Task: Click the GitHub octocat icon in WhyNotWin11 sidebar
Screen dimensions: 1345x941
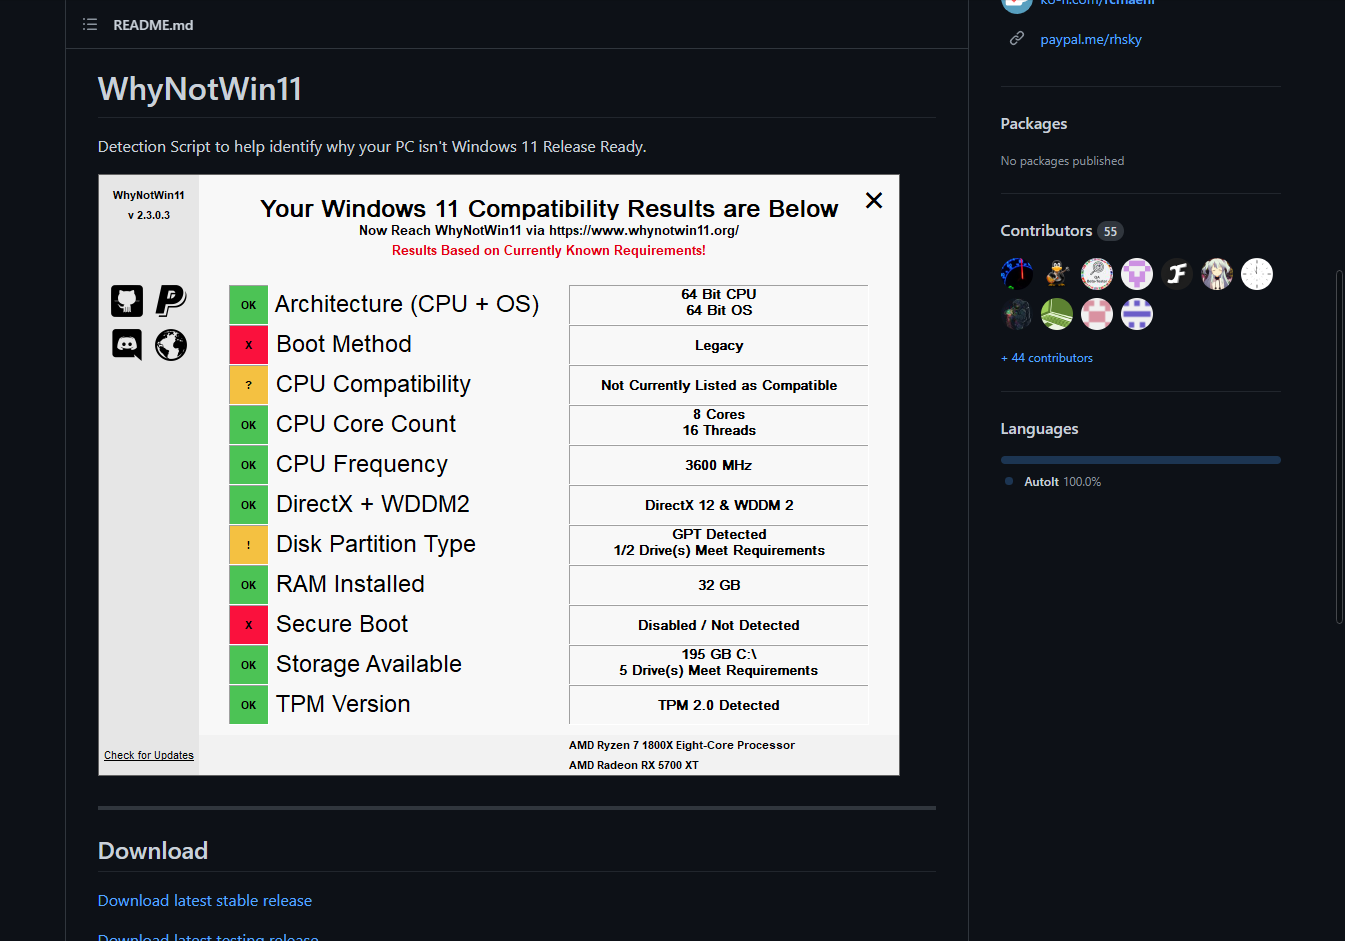Action: click(x=127, y=300)
